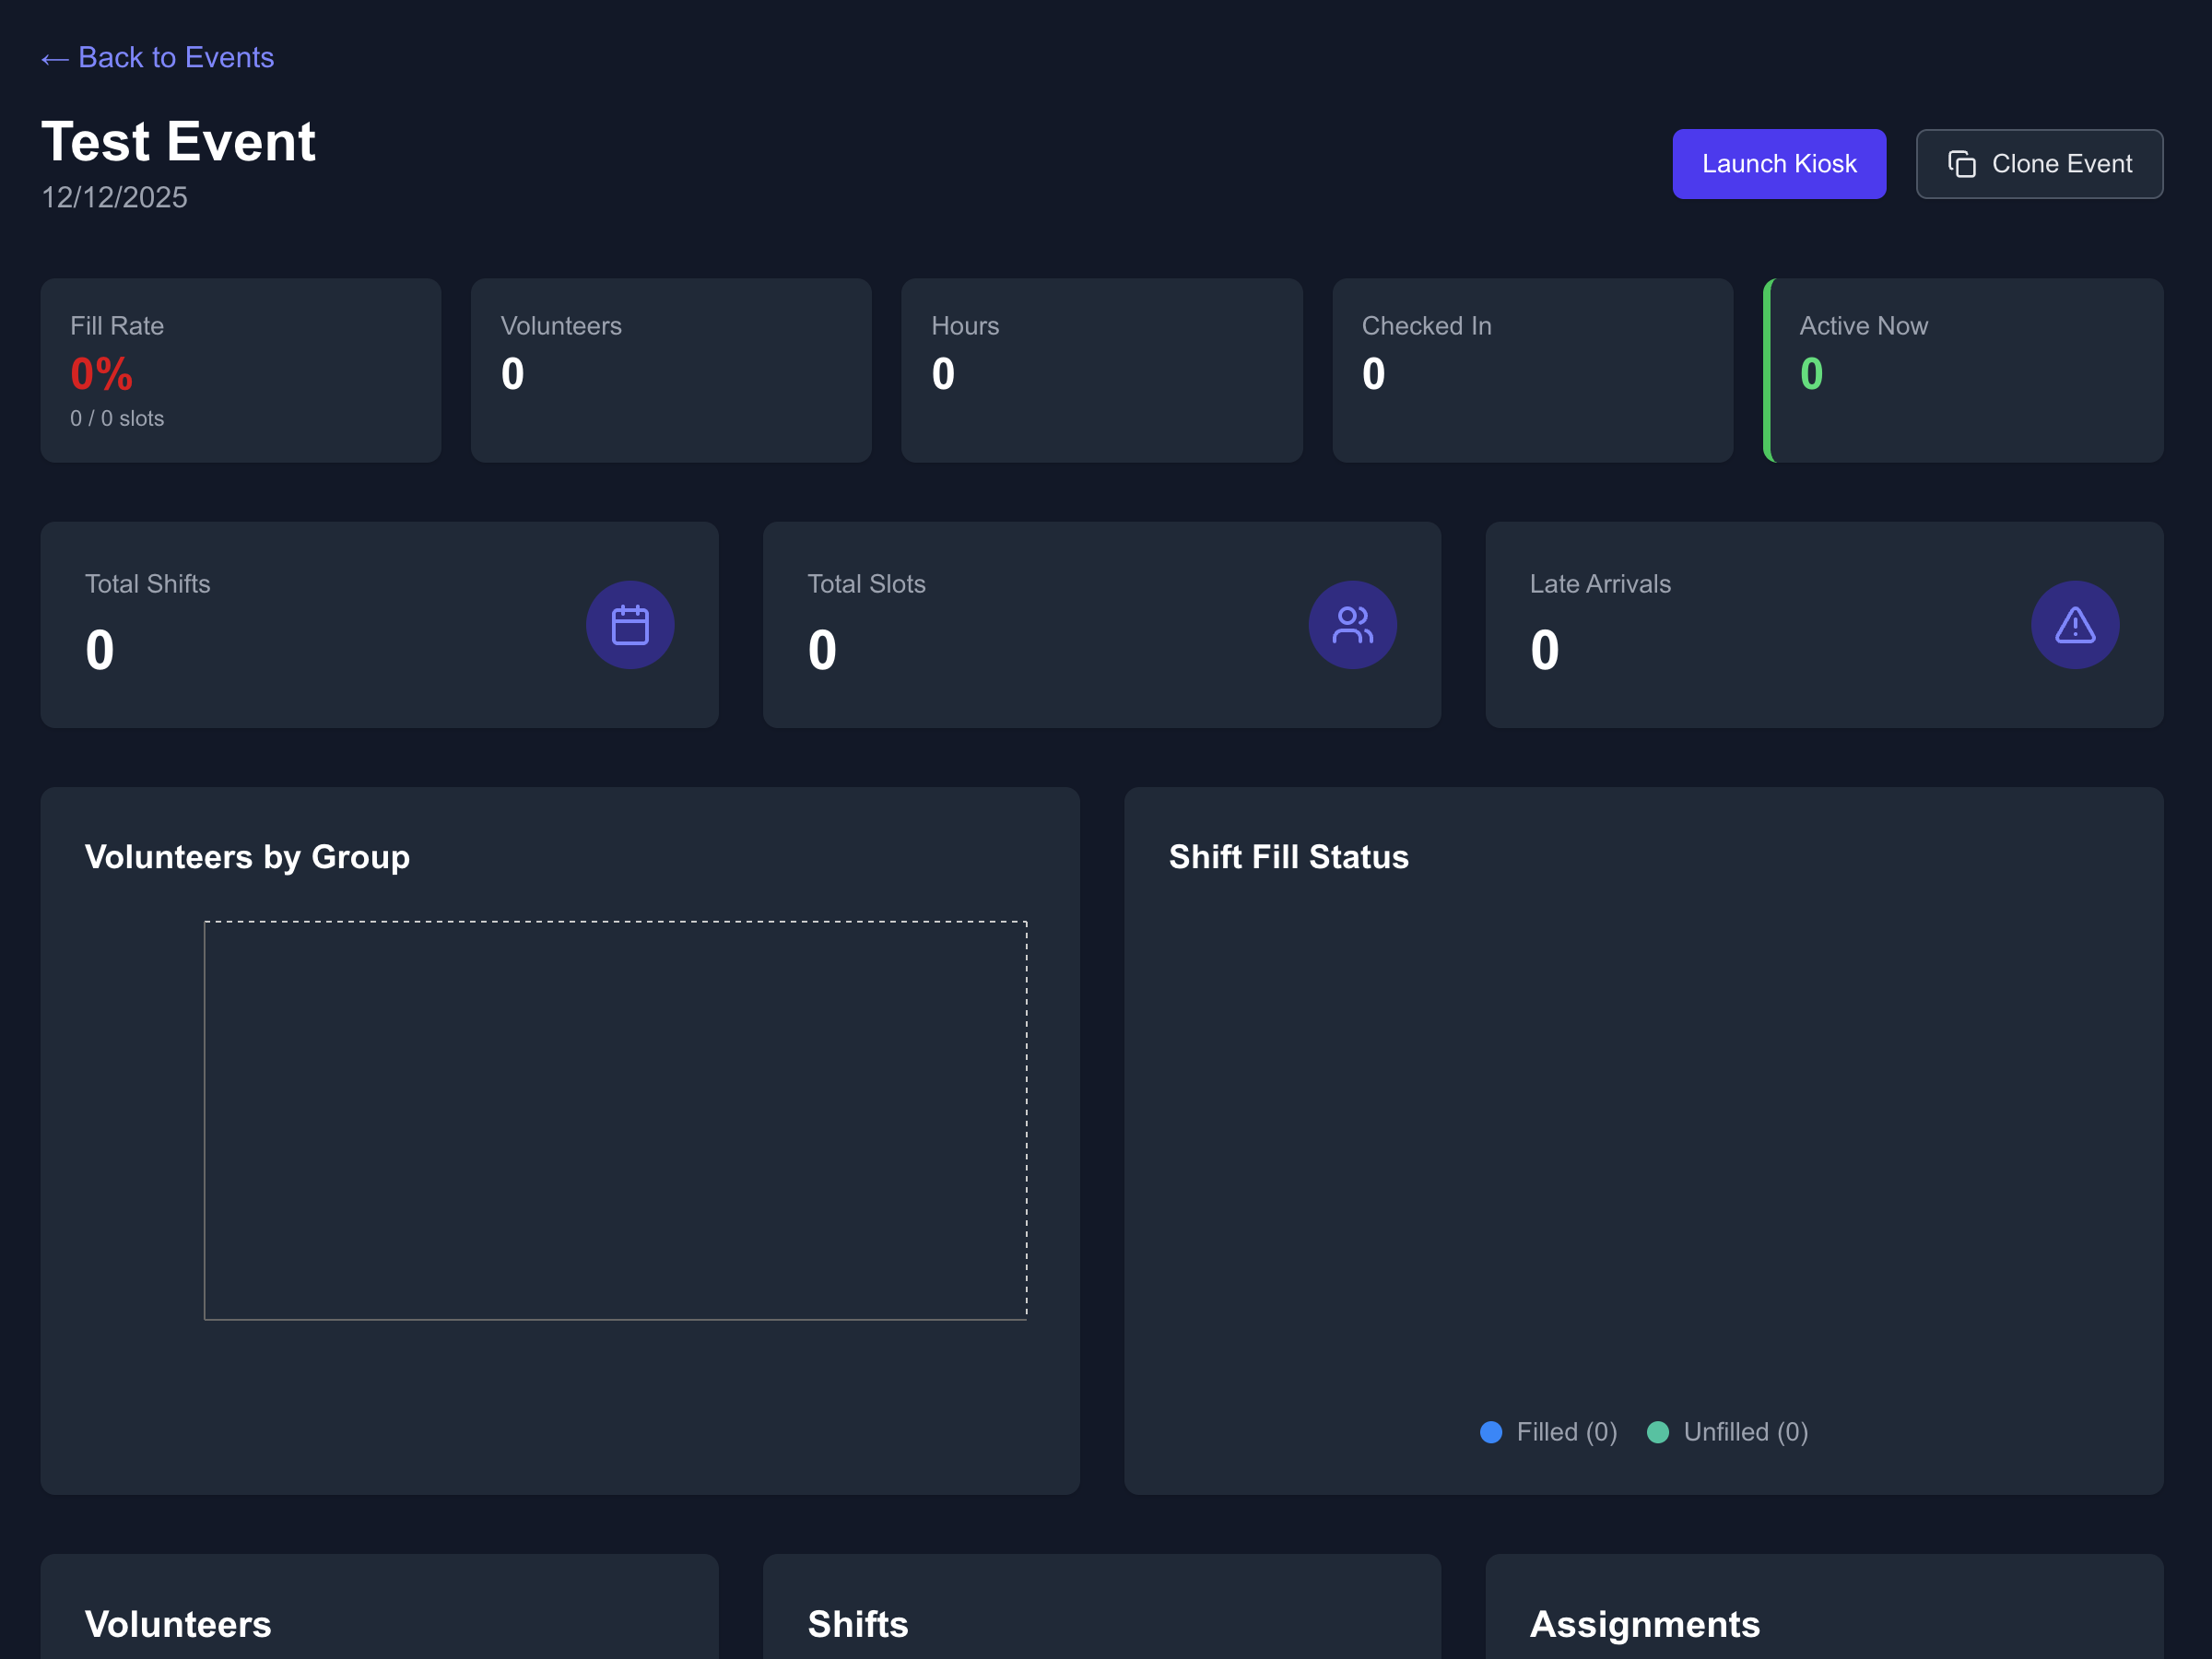Screen dimensions: 2212x1659
Task: Toggle the Unfilled (0) legend entry
Action: pos(1745,1432)
